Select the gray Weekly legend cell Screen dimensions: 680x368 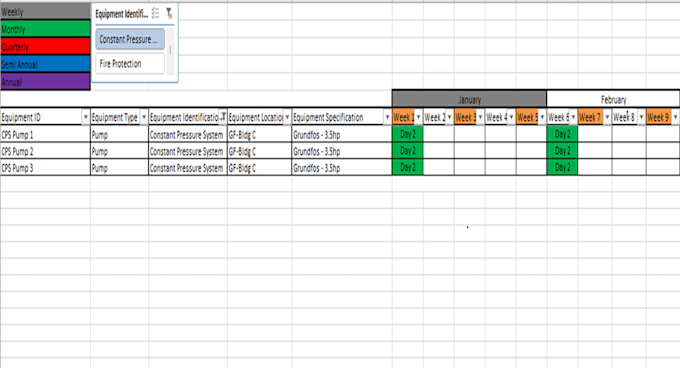point(46,12)
